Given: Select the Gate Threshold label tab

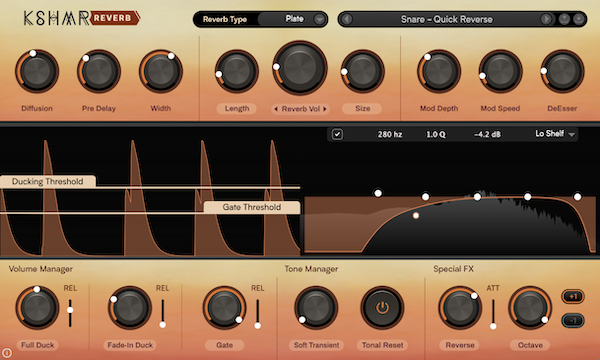Looking at the screenshot, I should pyautogui.click(x=252, y=207).
